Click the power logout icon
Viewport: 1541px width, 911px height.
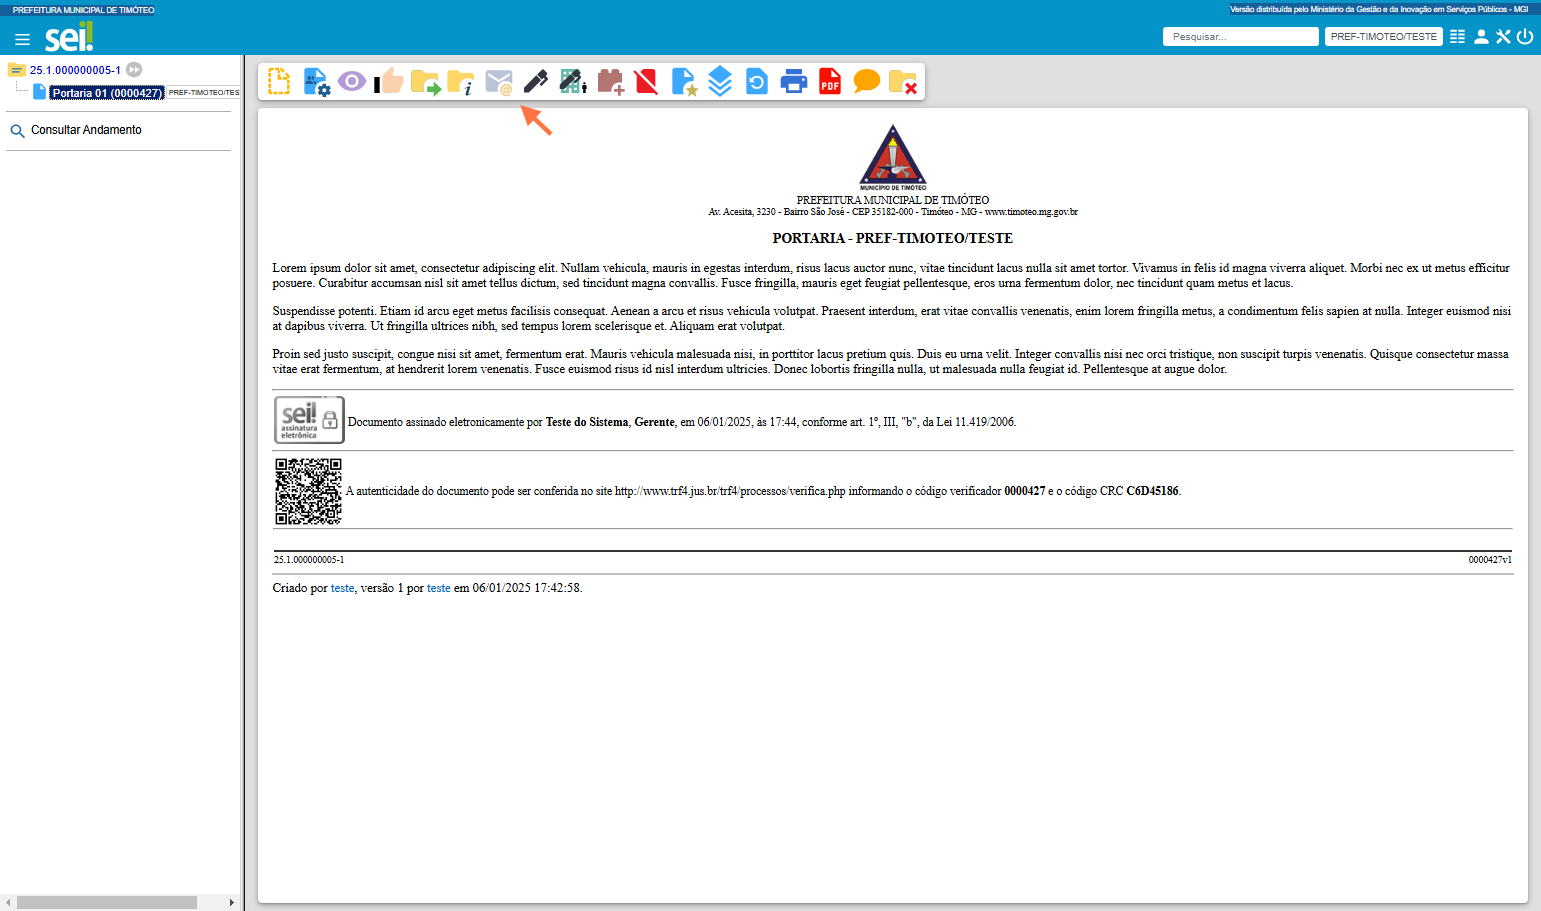click(1525, 36)
